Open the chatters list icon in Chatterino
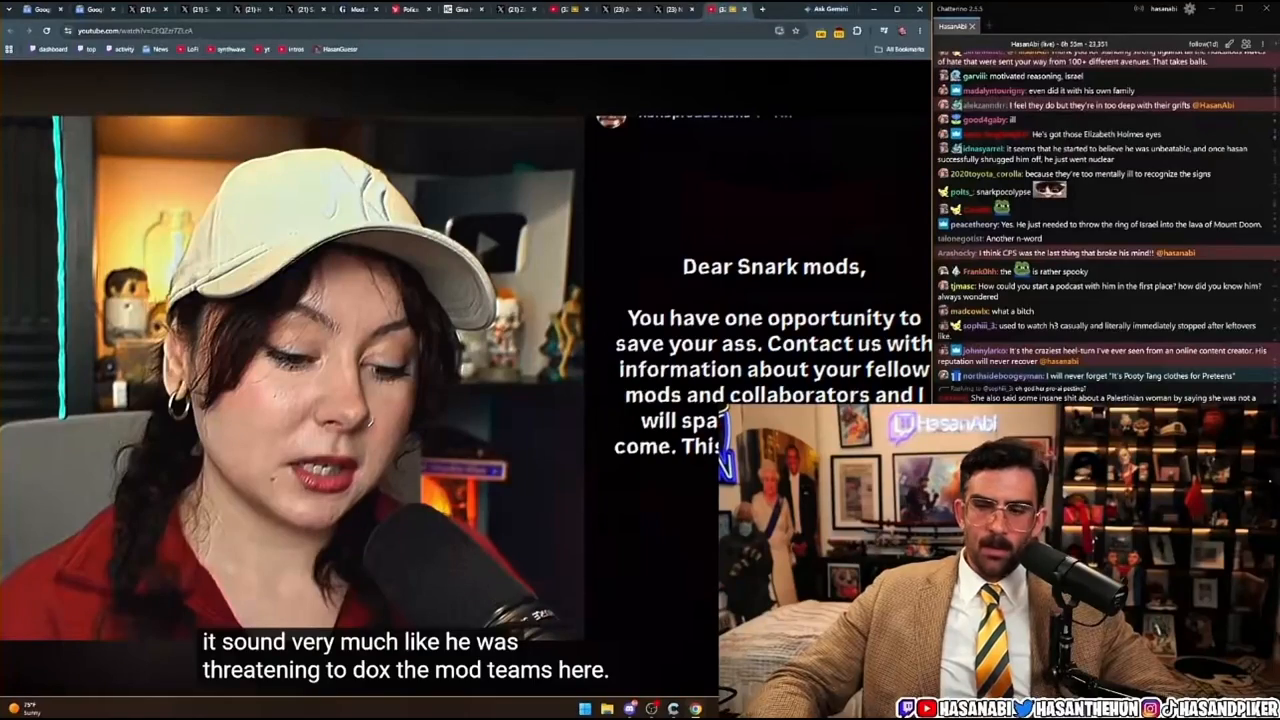 click(x=1246, y=44)
